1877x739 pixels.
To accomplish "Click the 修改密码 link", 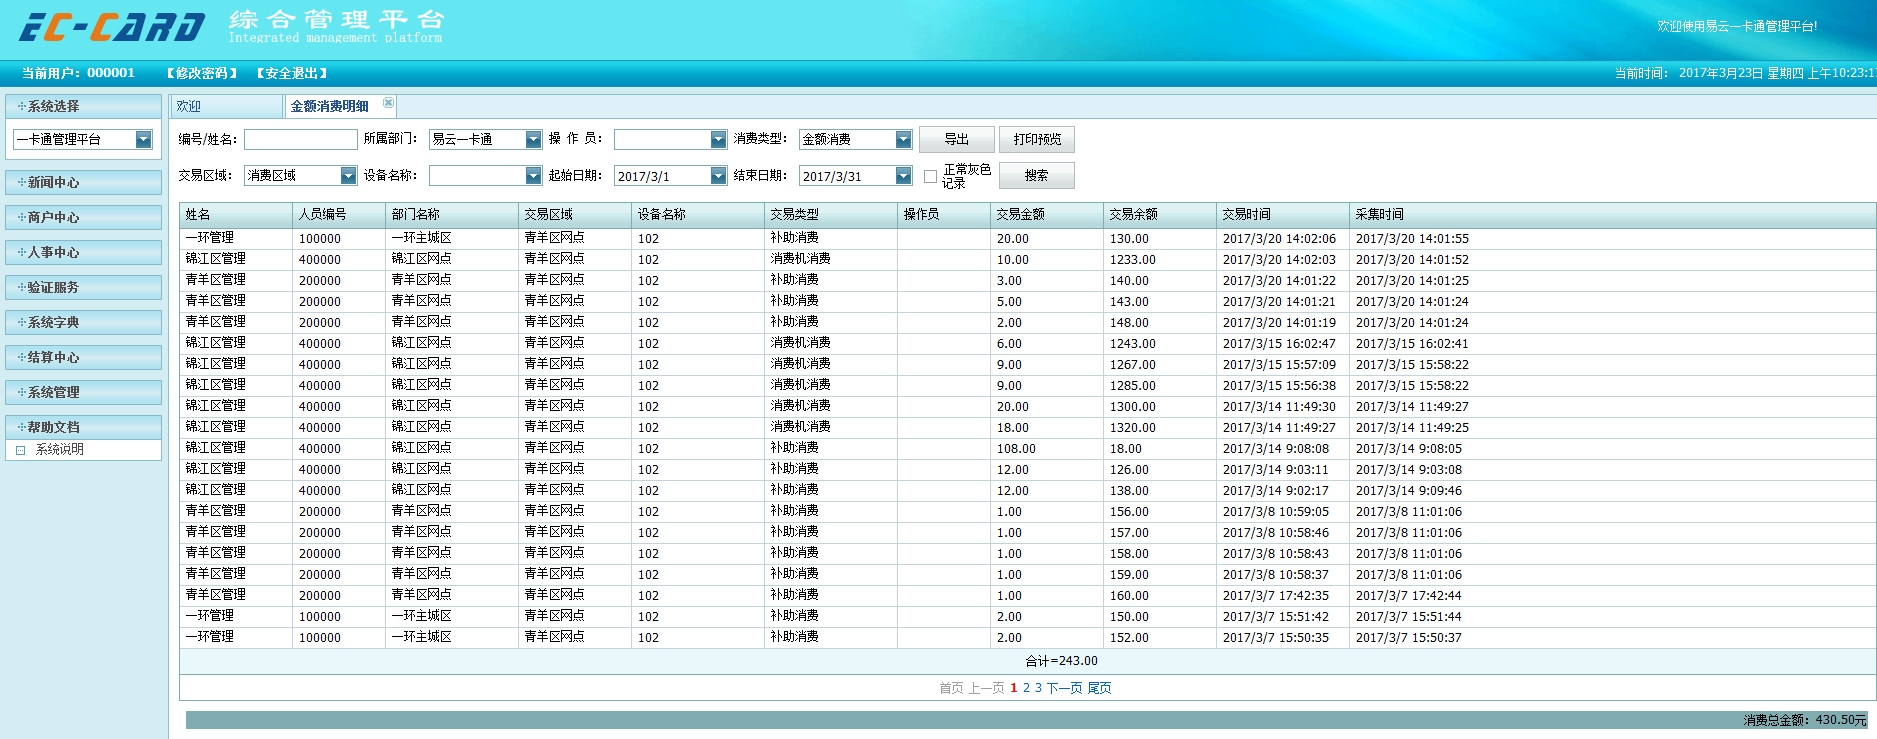I will pos(202,73).
